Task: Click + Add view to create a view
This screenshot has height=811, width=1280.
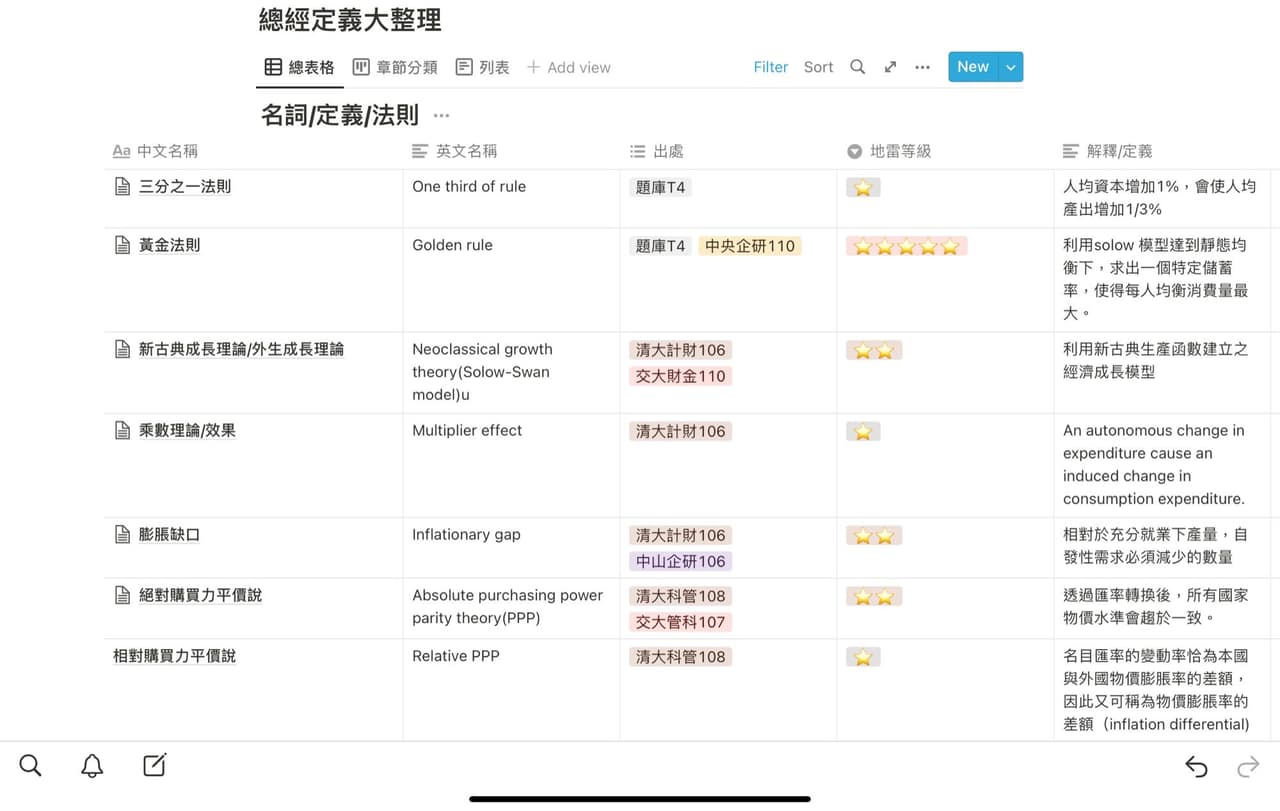Action: click(x=568, y=67)
